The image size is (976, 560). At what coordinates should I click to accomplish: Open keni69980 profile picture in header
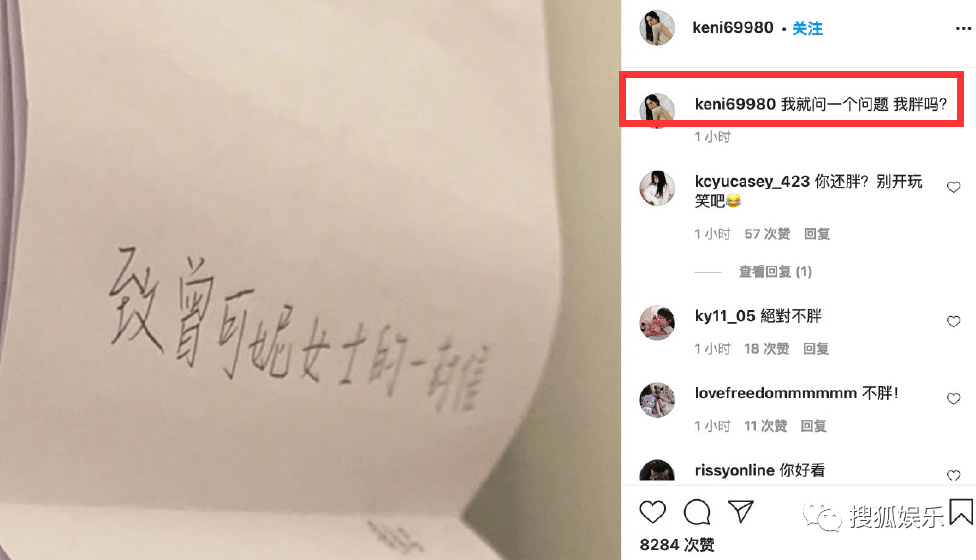pyautogui.click(x=657, y=28)
